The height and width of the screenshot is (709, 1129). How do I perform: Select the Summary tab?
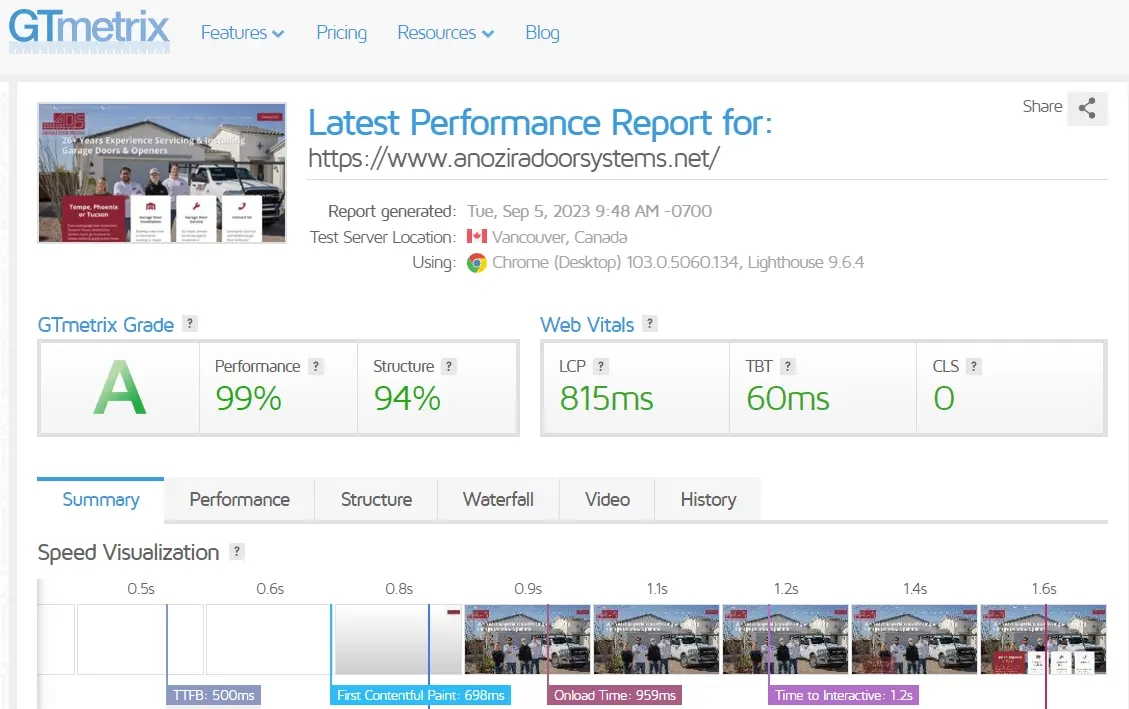click(101, 500)
